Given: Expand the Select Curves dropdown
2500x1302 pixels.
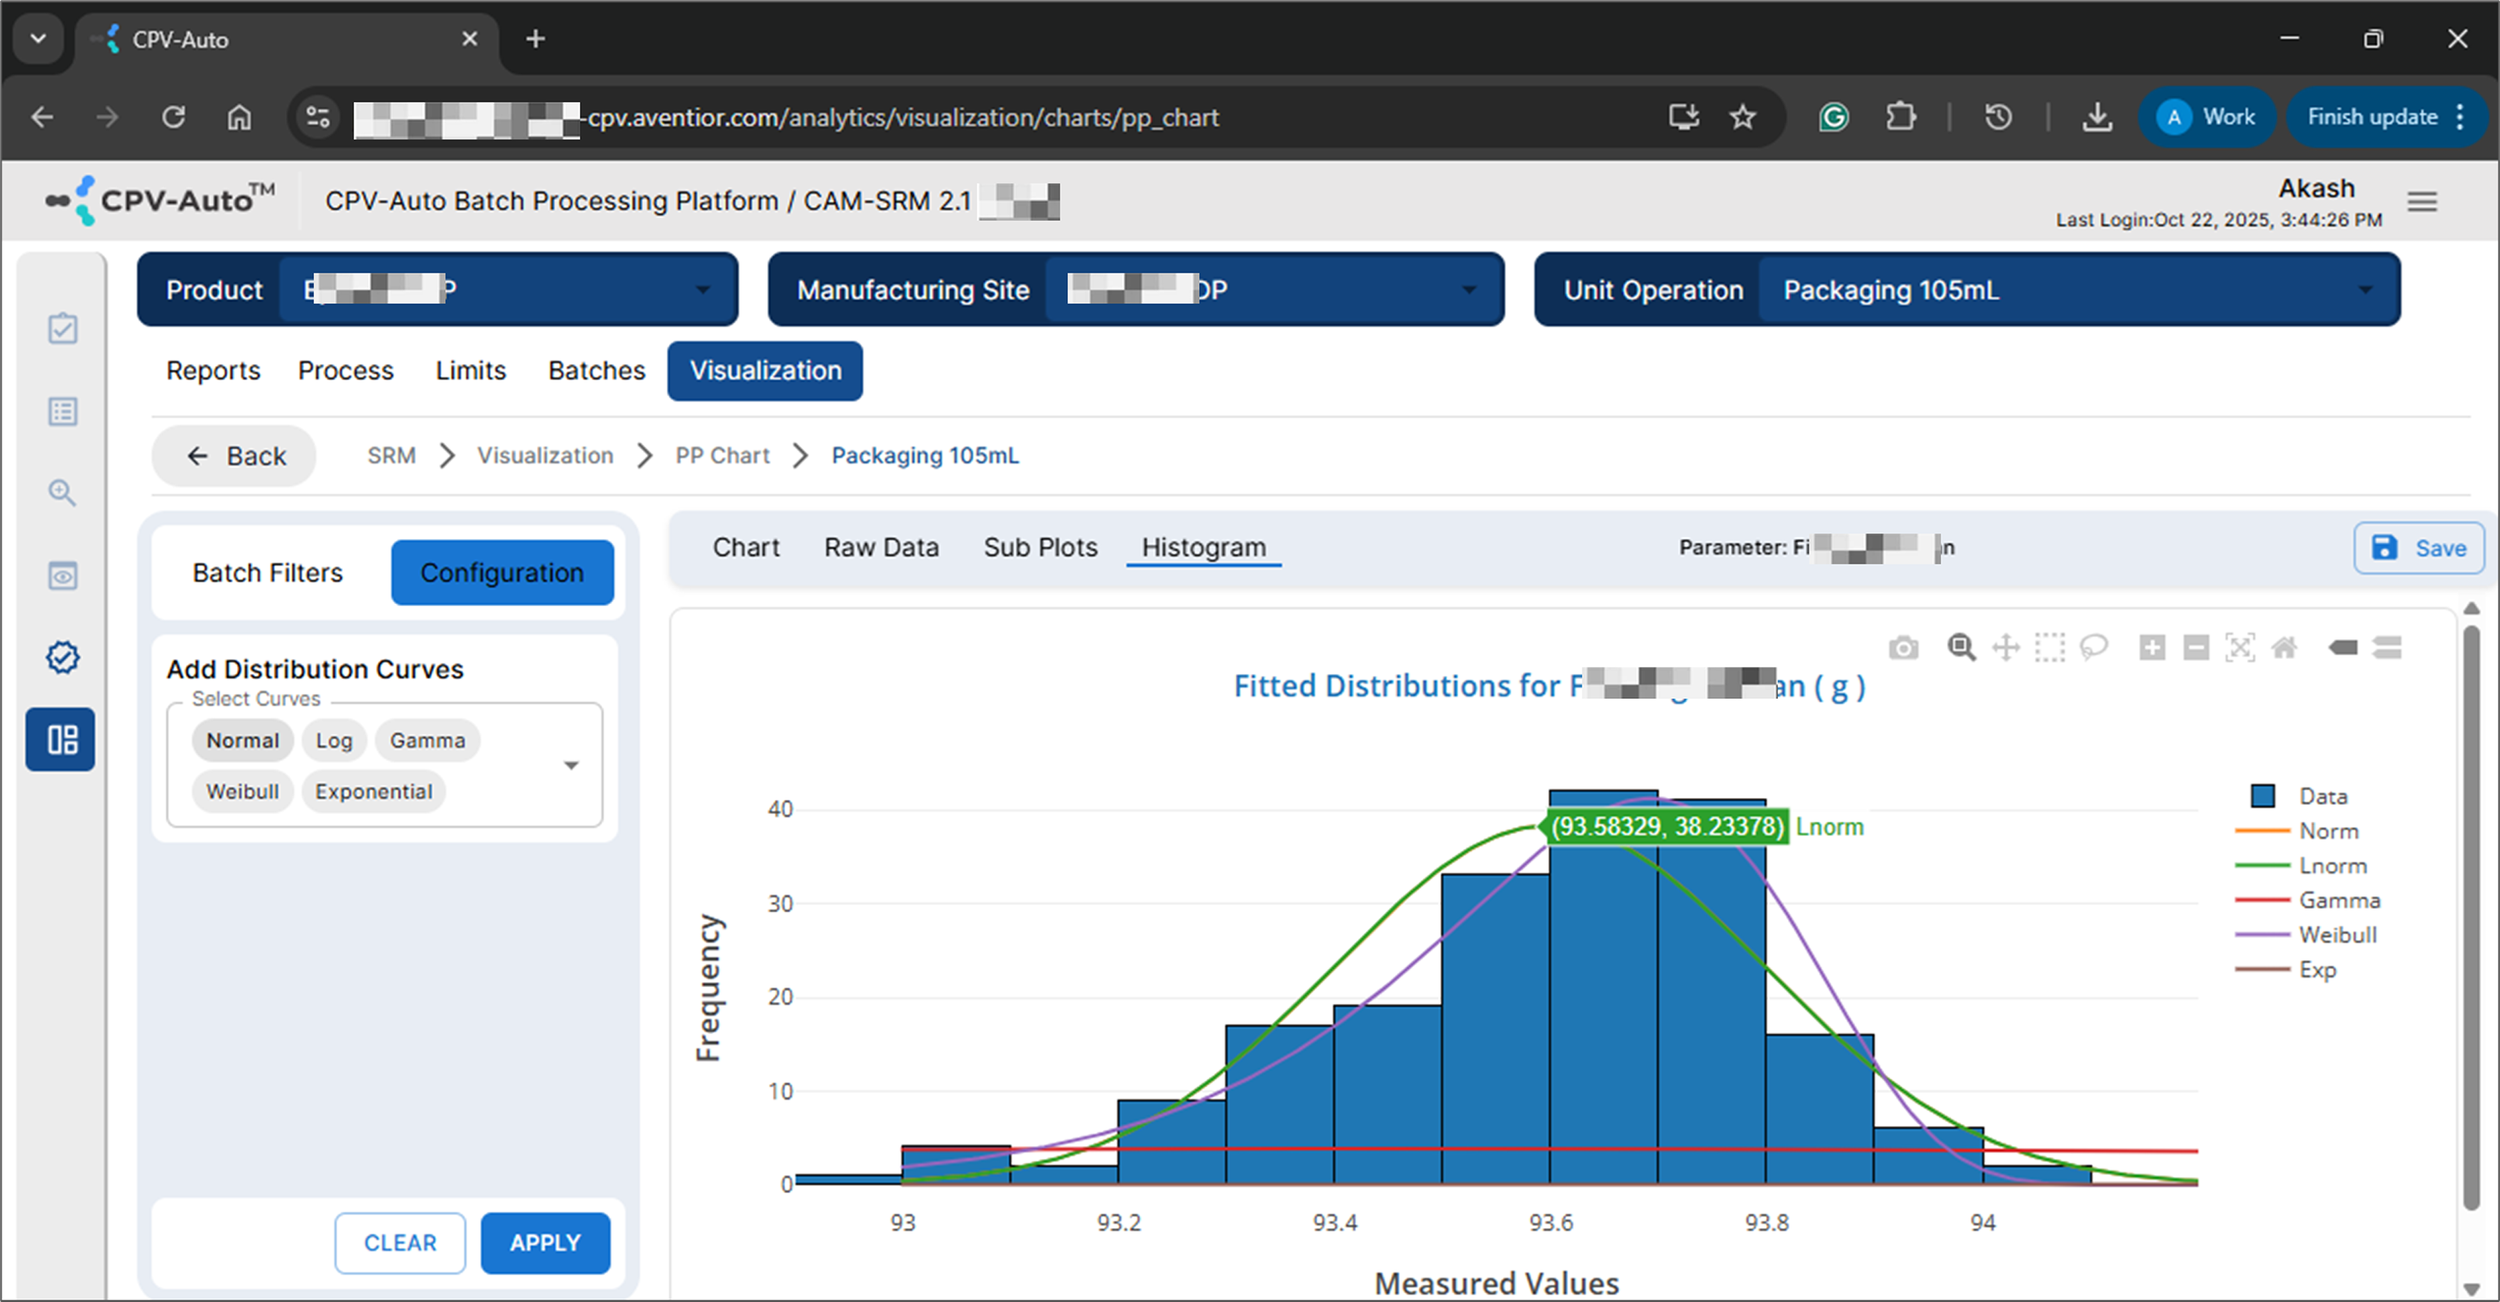Looking at the screenshot, I should point(571,764).
